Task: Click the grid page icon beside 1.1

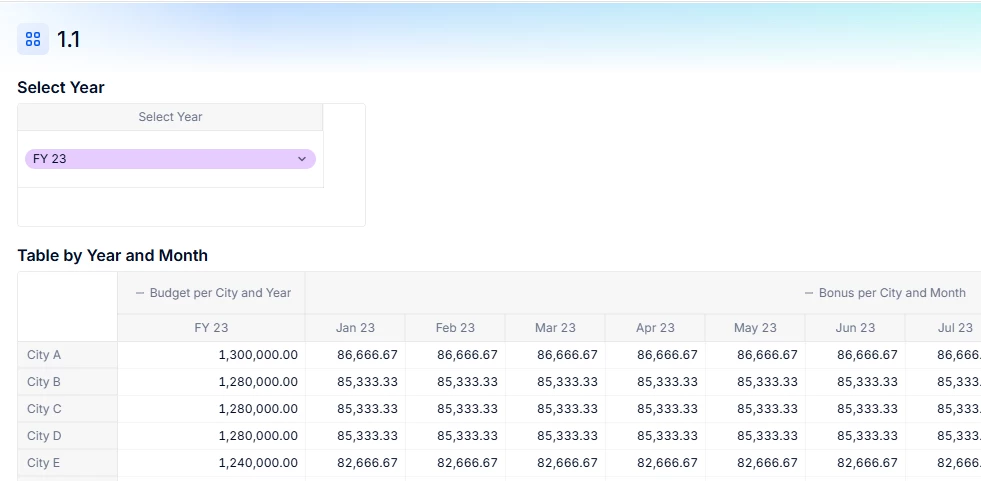Action: point(33,39)
